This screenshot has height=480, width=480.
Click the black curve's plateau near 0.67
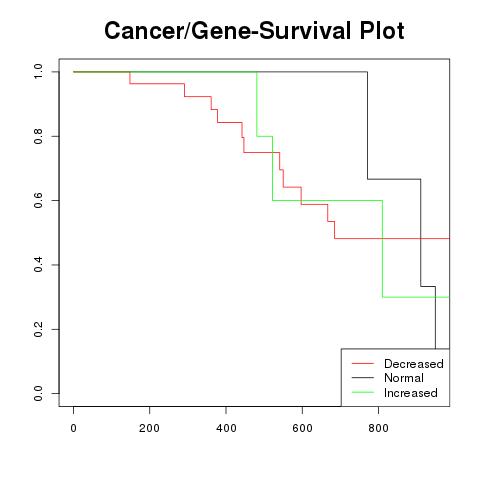point(394,179)
